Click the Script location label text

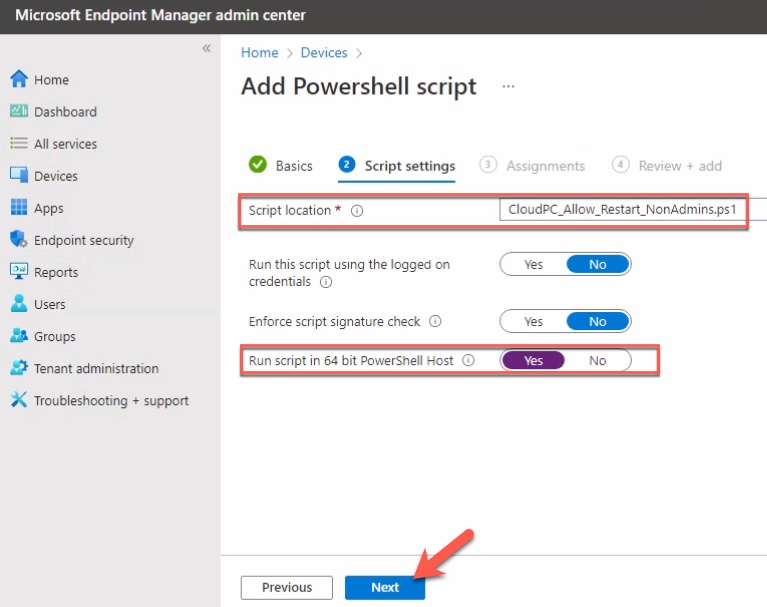[290, 211]
